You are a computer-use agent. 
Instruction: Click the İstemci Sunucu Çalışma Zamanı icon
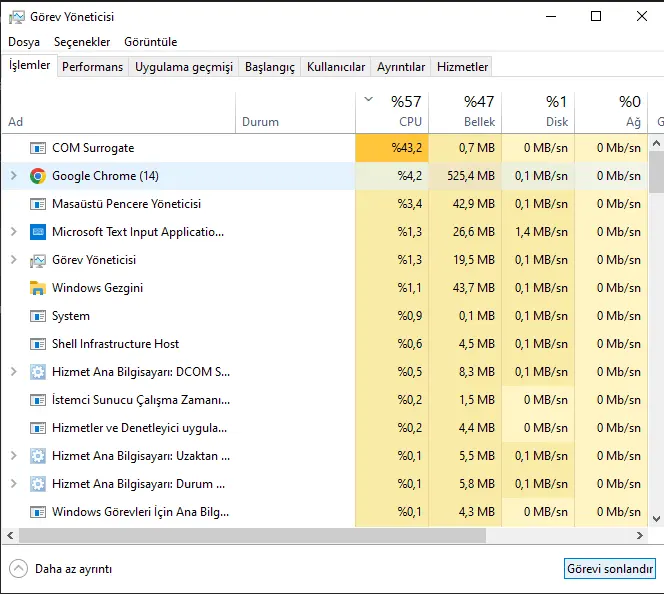point(38,400)
